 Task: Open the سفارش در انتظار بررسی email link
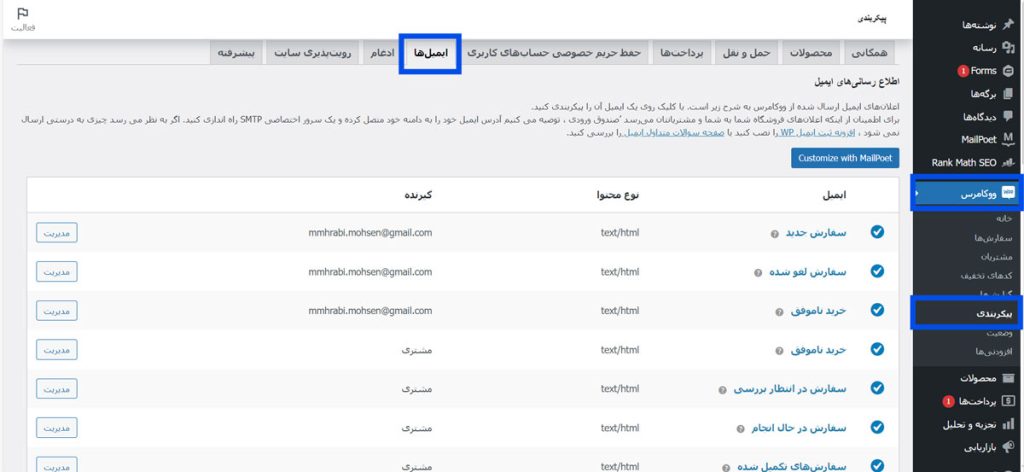790,389
